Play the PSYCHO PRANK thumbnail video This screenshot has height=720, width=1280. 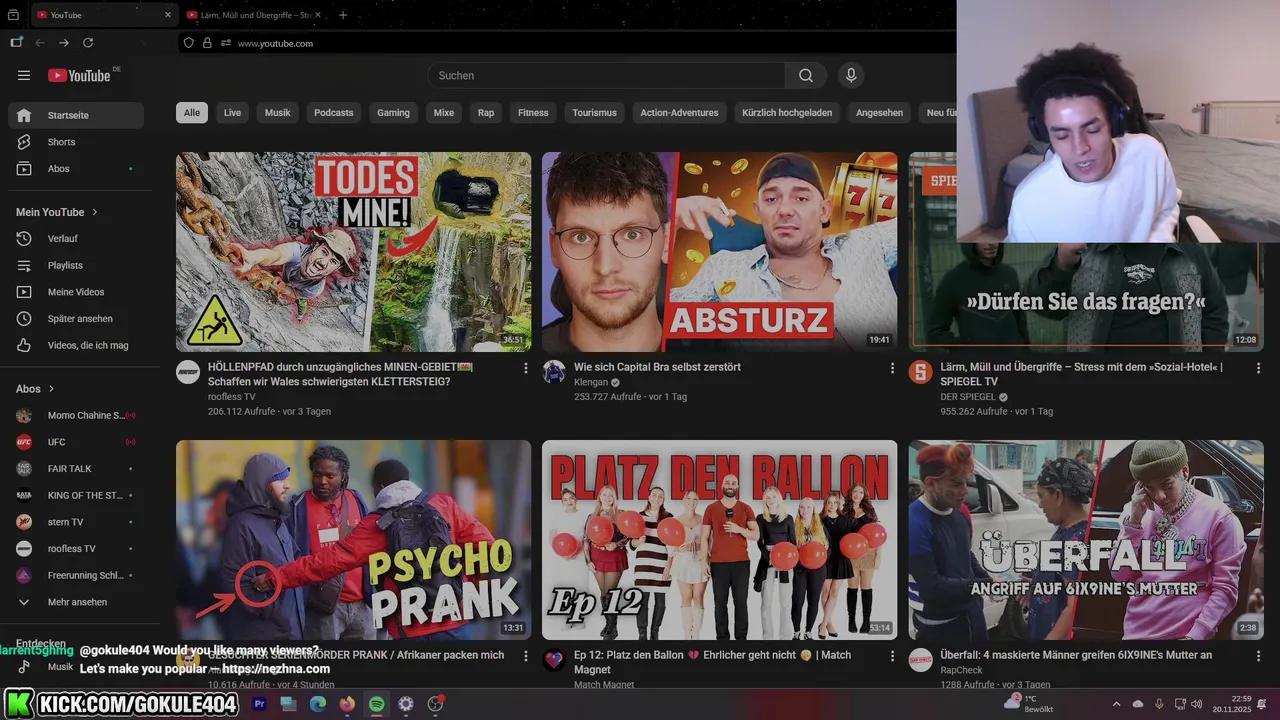[353, 540]
